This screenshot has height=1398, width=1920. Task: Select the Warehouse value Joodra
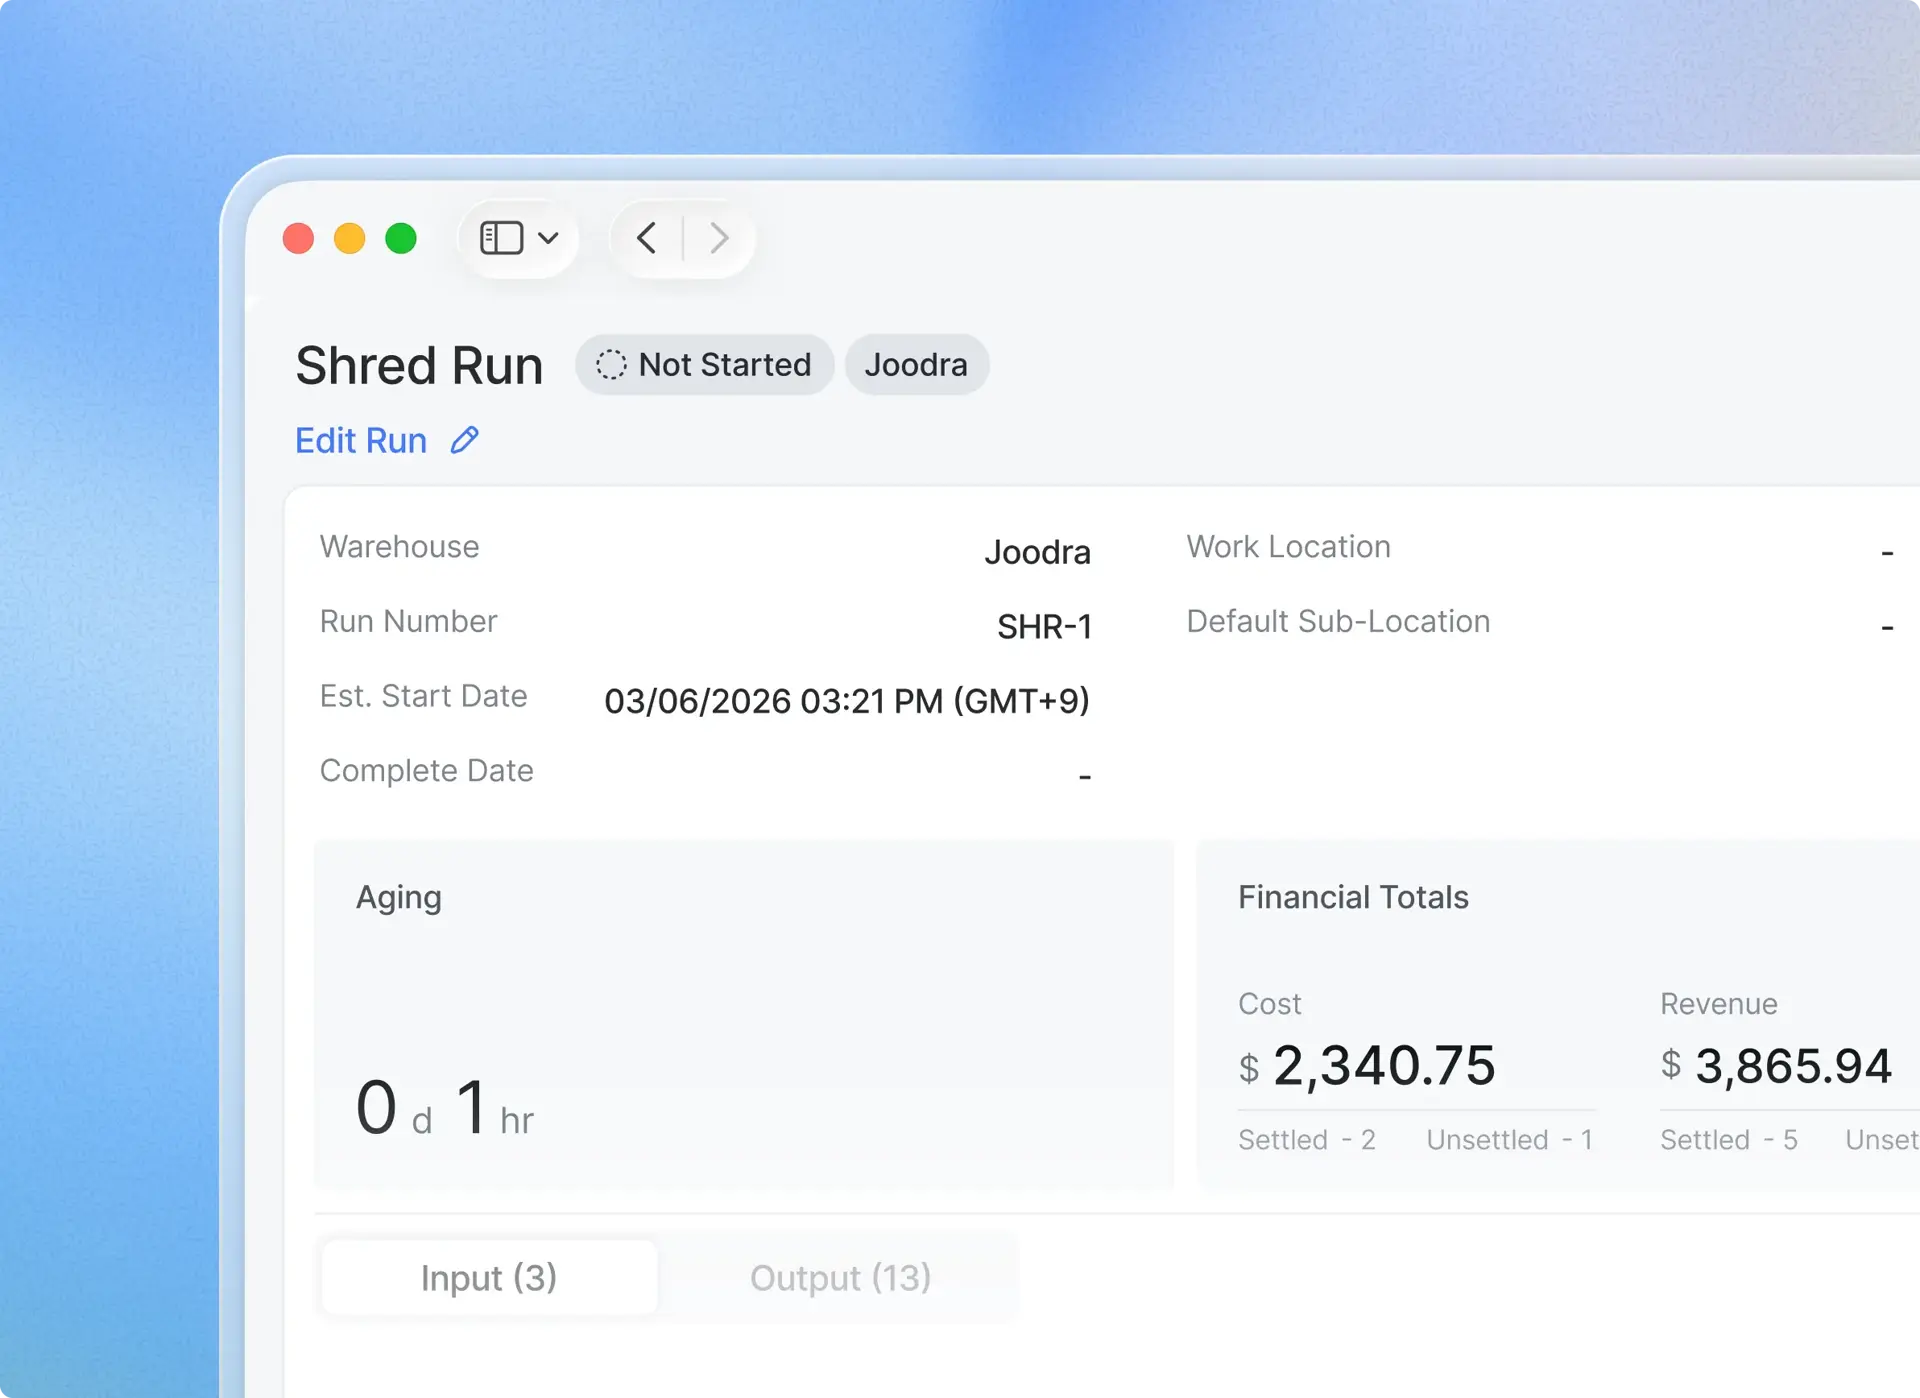1037,552
